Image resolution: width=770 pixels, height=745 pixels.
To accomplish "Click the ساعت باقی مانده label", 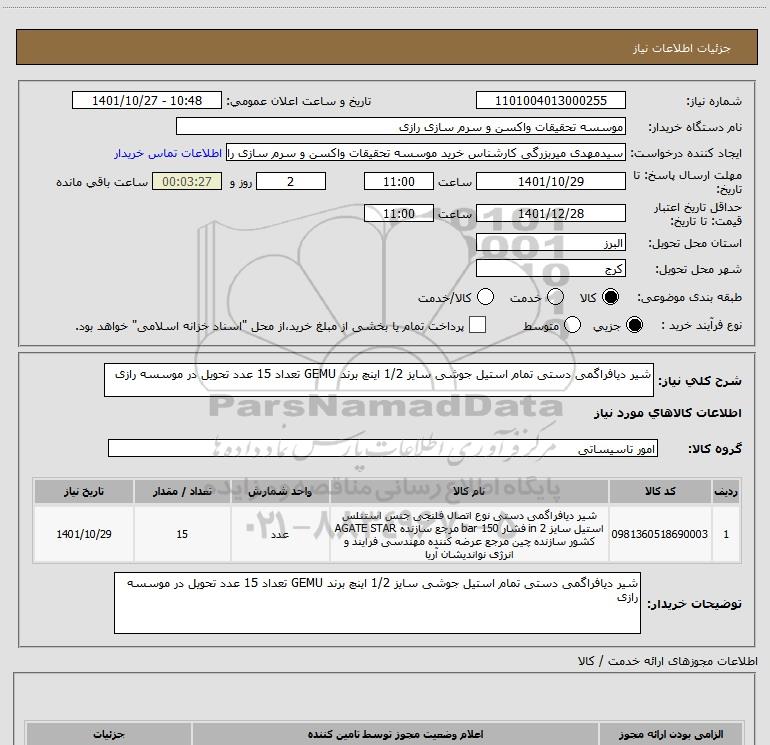I will 102,182.
